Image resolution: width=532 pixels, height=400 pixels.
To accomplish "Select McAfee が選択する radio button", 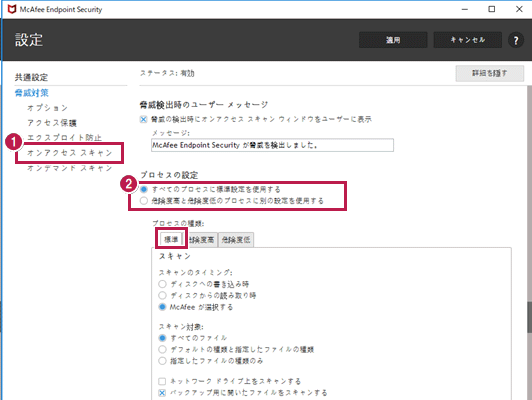I will pyautogui.click(x=163, y=307).
